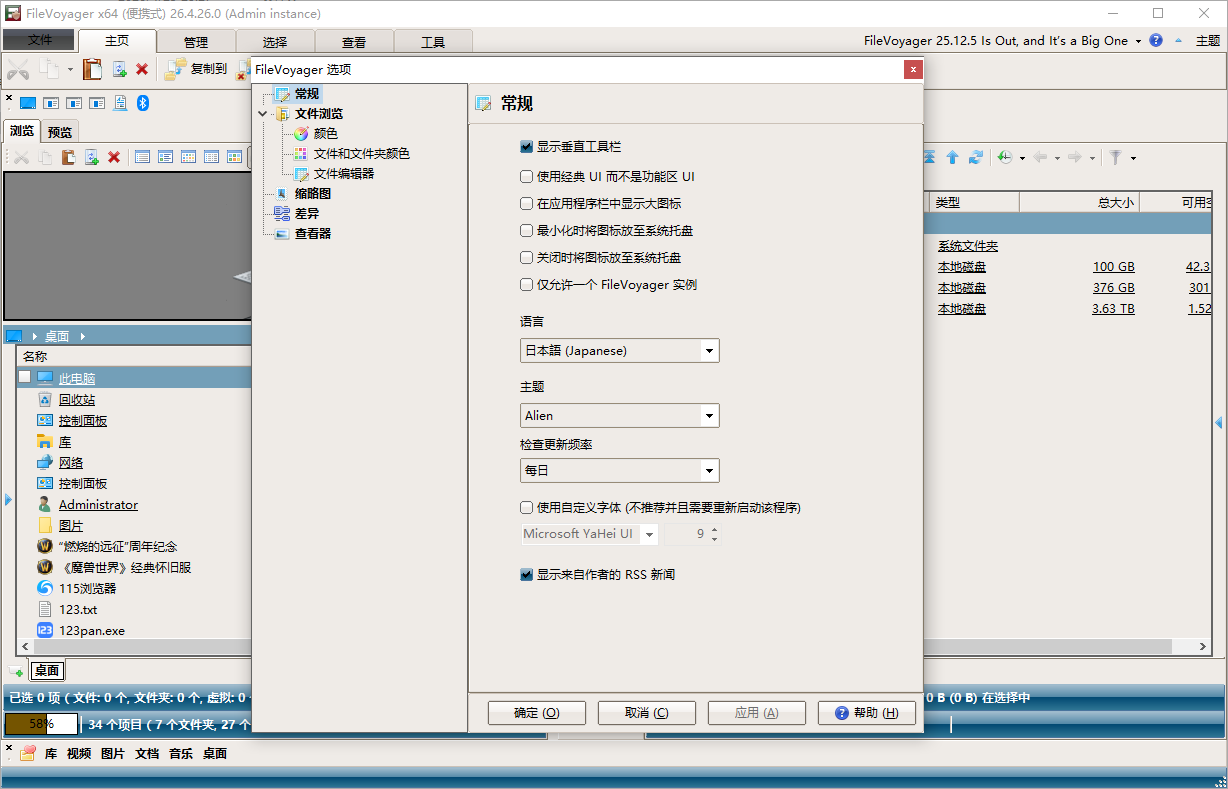Open the Bluetooth tool on the vertical toolbar
The height and width of the screenshot is (789, 1228).
coord(142,102)
